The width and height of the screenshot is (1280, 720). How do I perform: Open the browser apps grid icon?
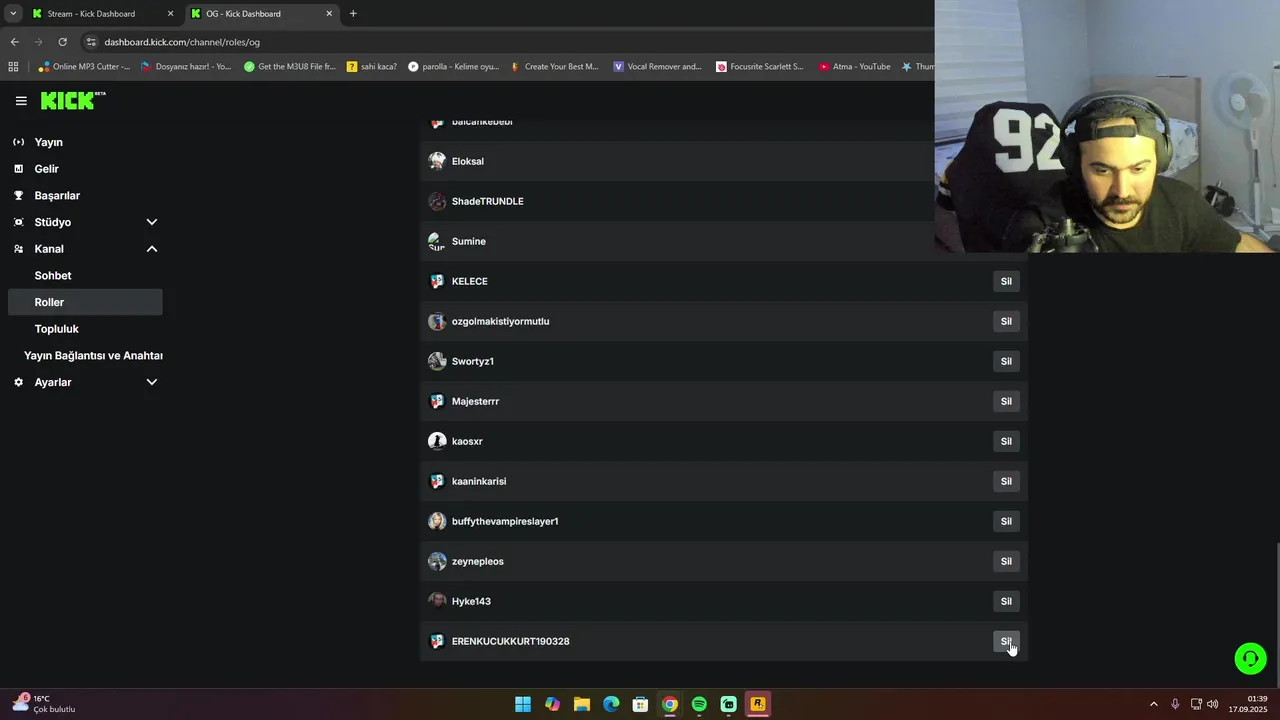tap(13, 67)
